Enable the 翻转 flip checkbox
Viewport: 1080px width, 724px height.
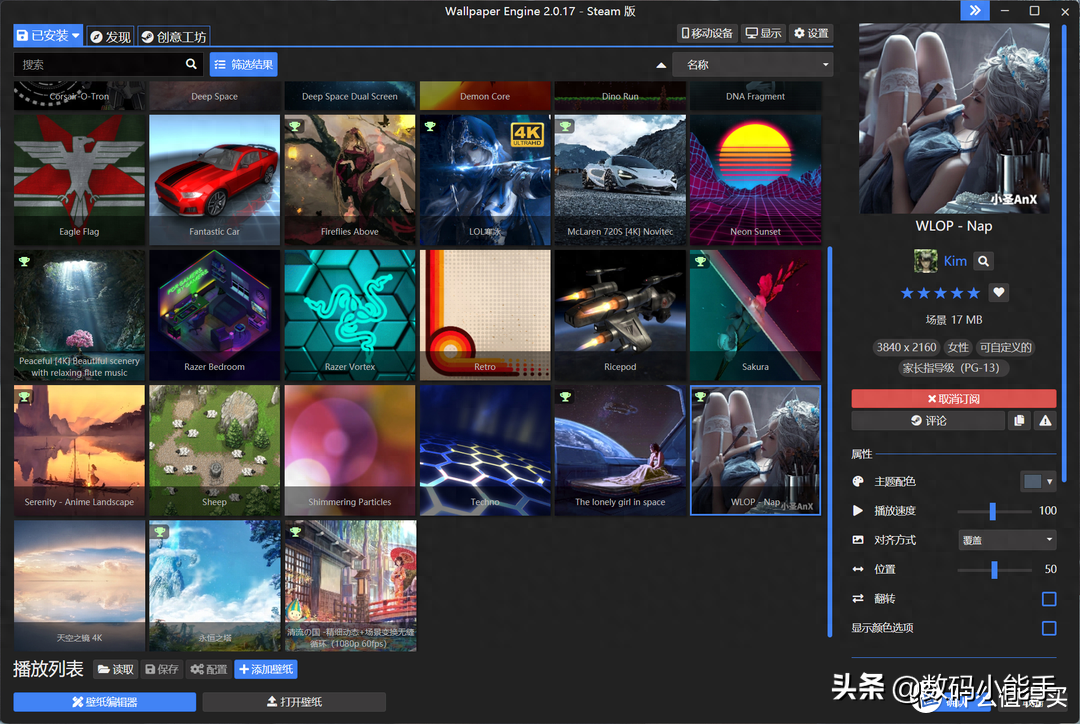[1049, 599]
